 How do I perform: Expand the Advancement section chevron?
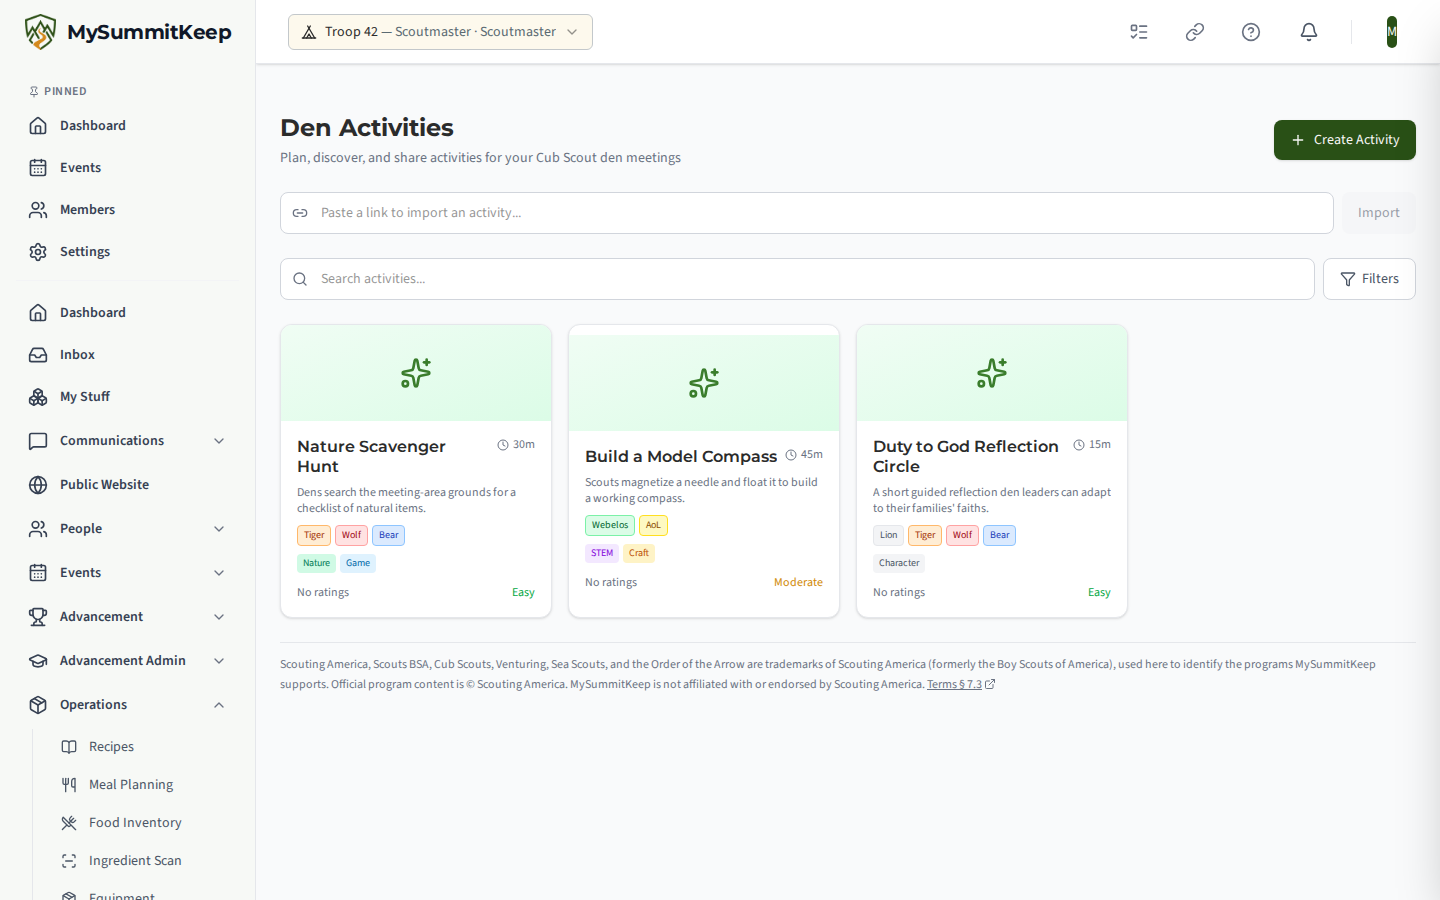click(219, 617)
